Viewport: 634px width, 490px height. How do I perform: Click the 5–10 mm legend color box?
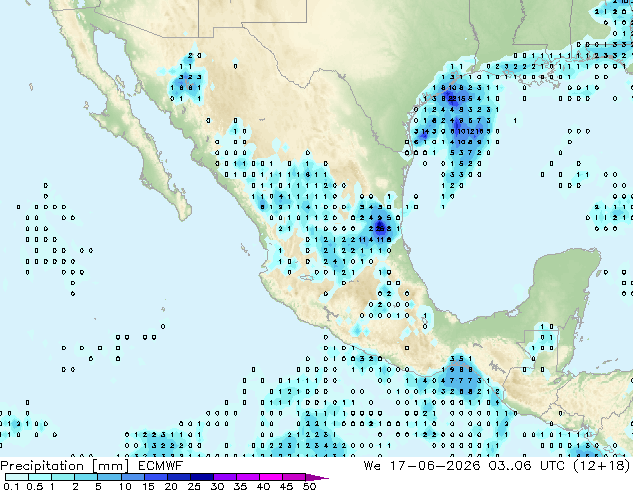click(109, 477)
